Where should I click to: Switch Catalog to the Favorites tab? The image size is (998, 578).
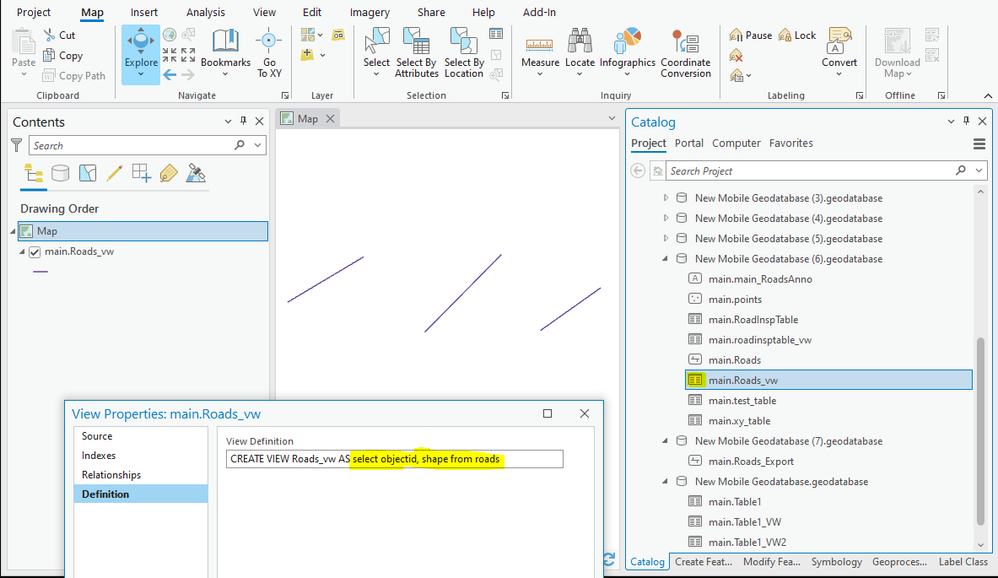tap(791, 143)
